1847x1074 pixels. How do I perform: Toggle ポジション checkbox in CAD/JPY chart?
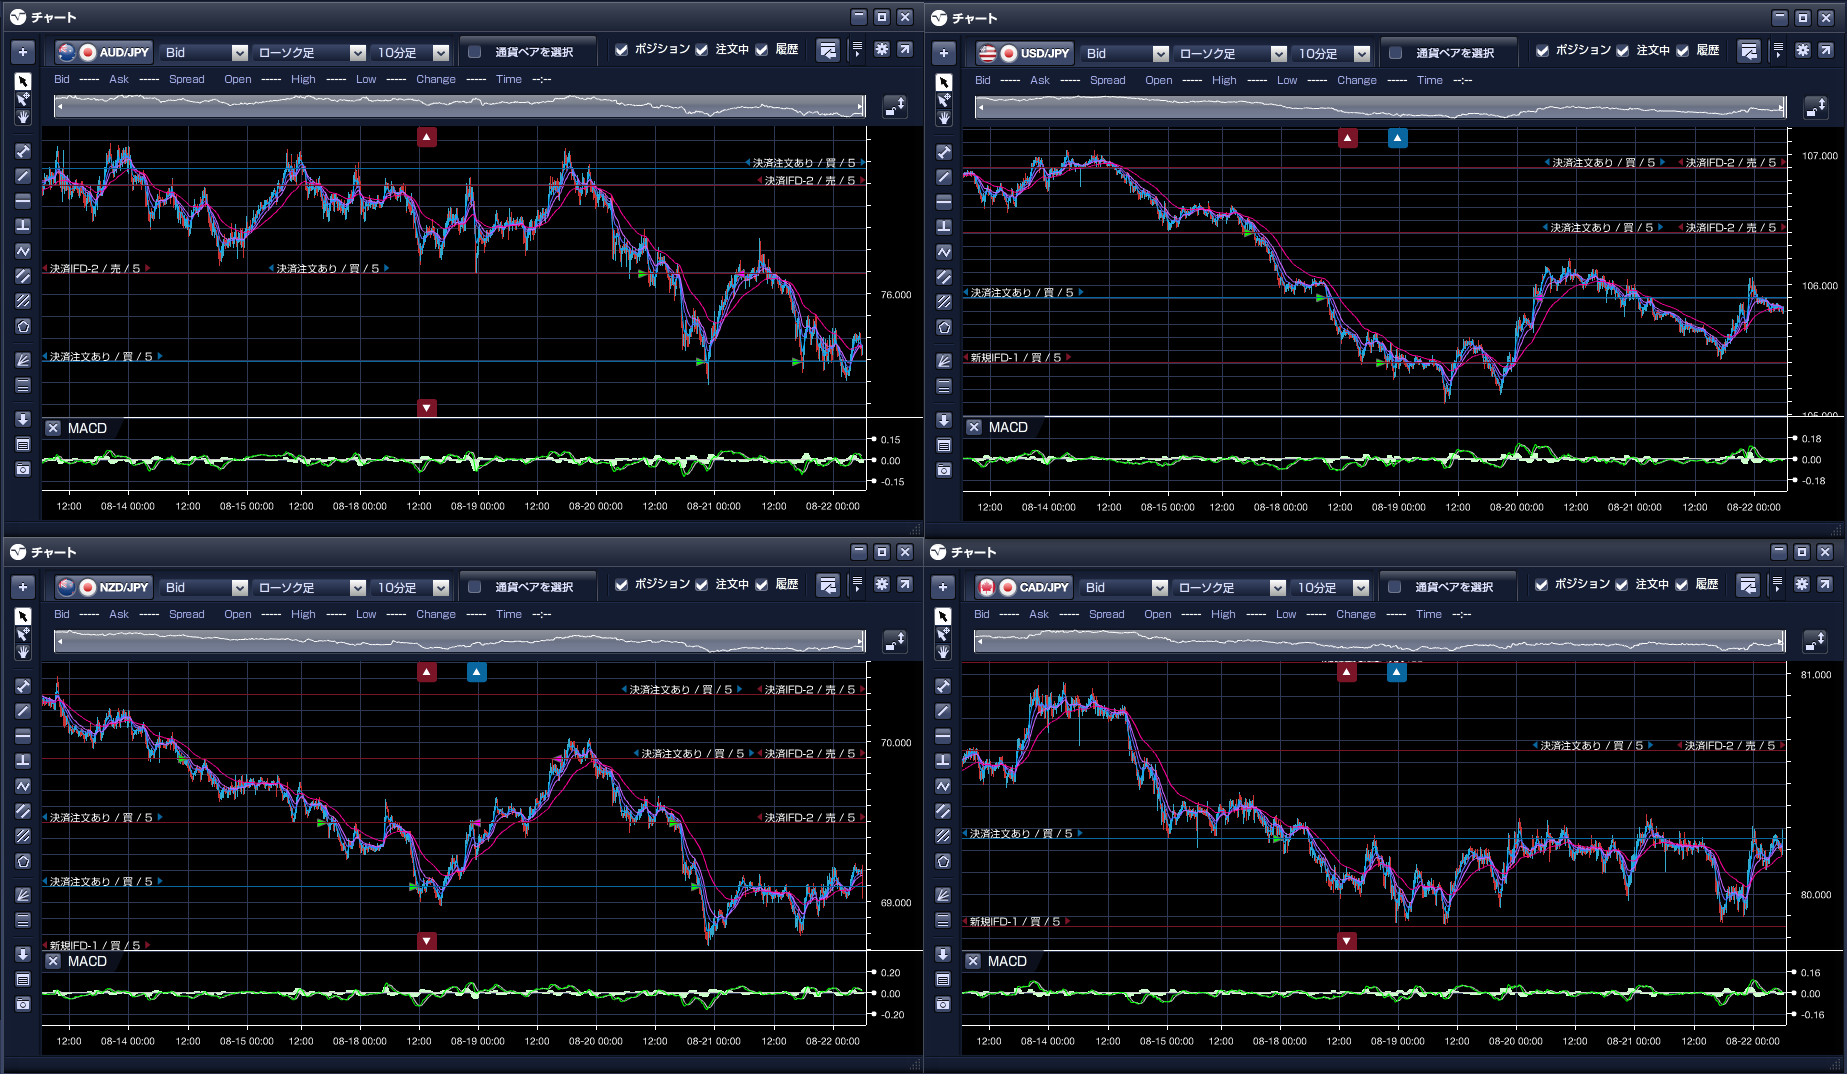click(x=1542, y=585)
